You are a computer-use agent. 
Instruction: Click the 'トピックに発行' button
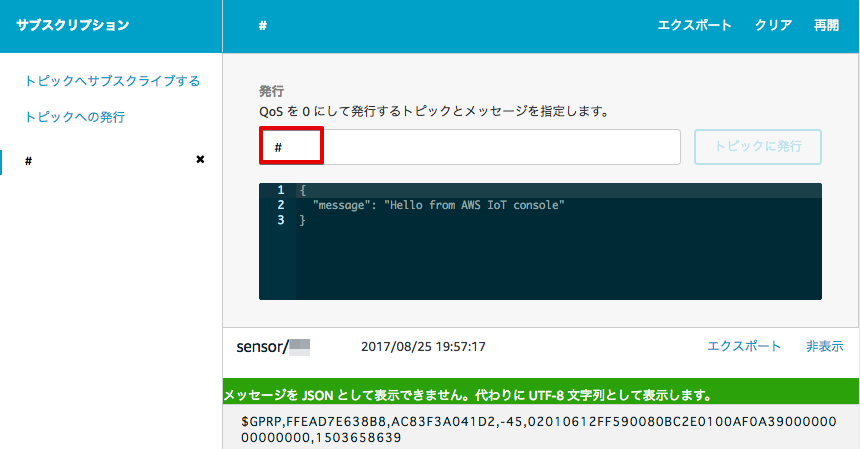point(757,147)
